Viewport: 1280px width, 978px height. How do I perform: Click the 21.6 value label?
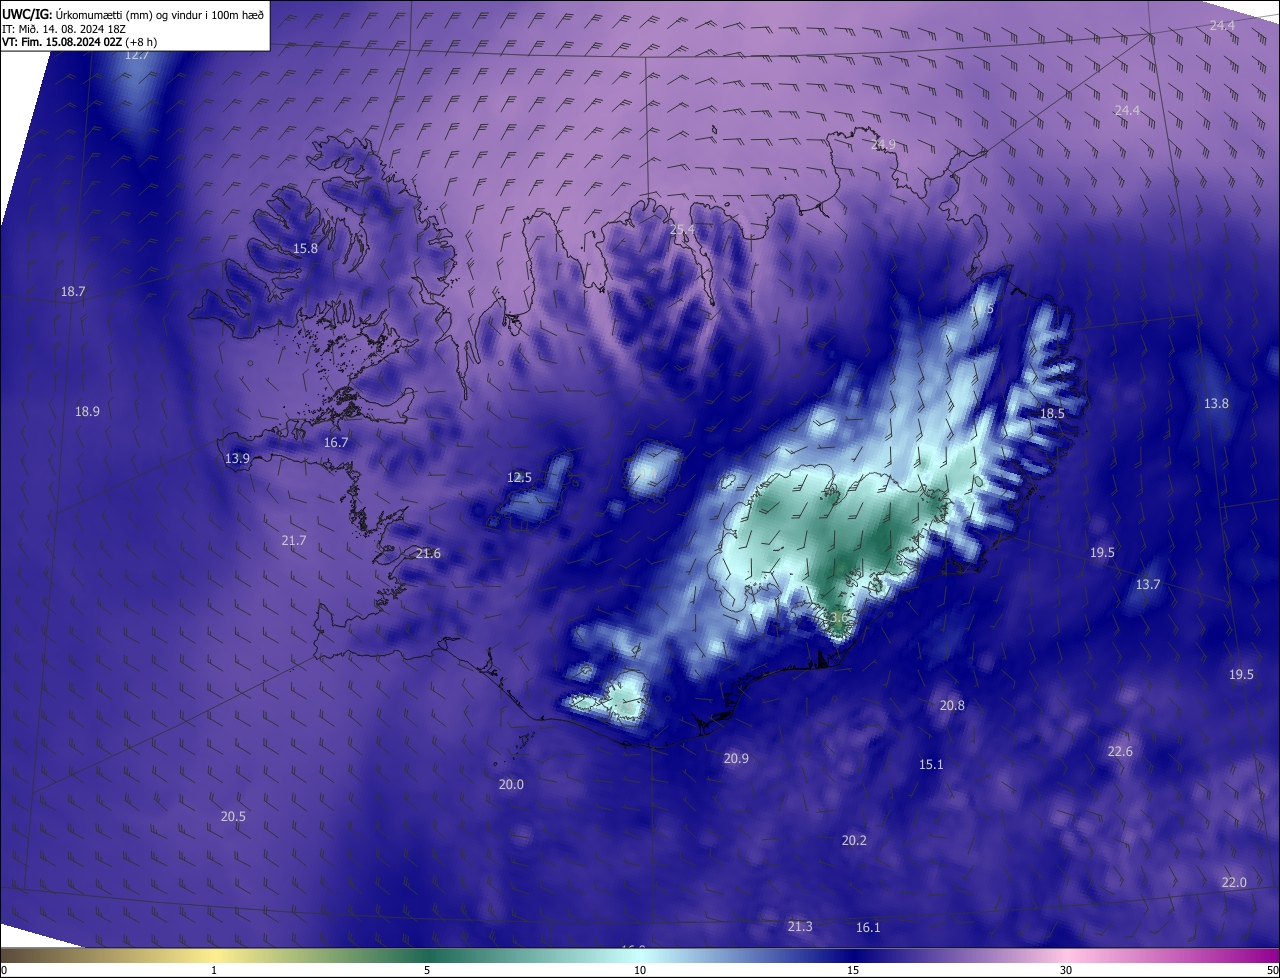(x=428, y=553)
